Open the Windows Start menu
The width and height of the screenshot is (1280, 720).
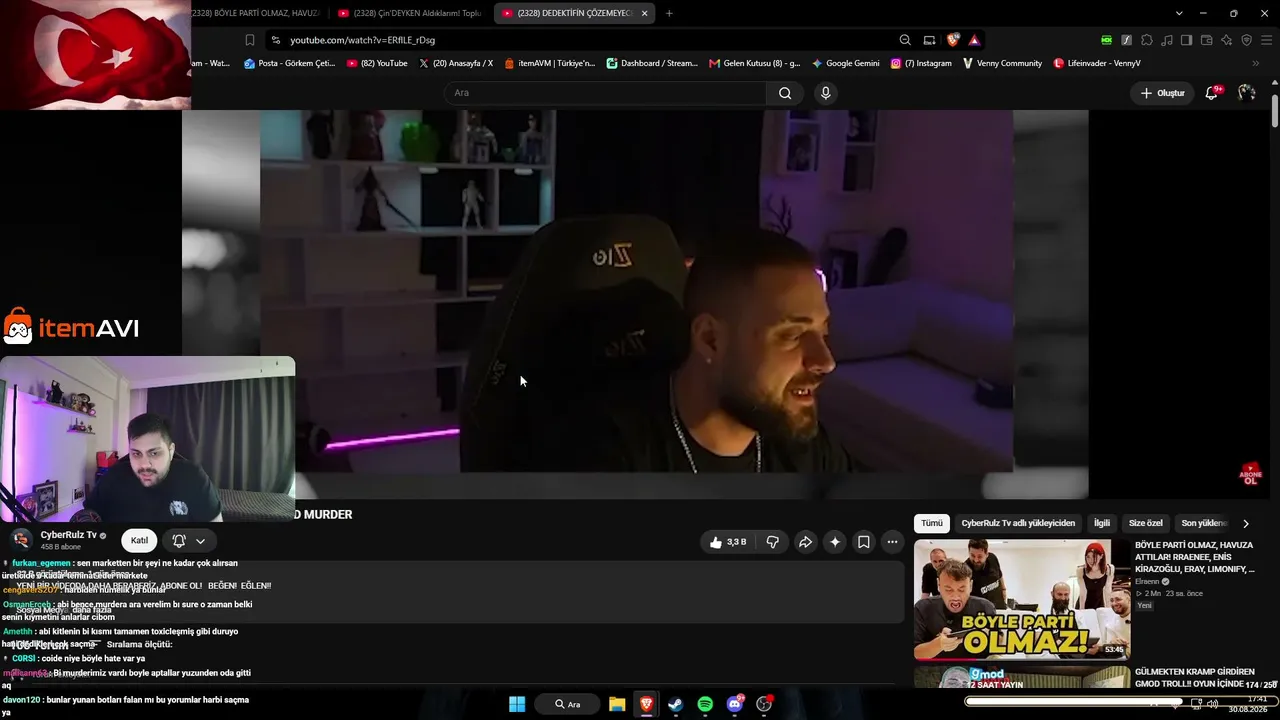click(517, 704)
